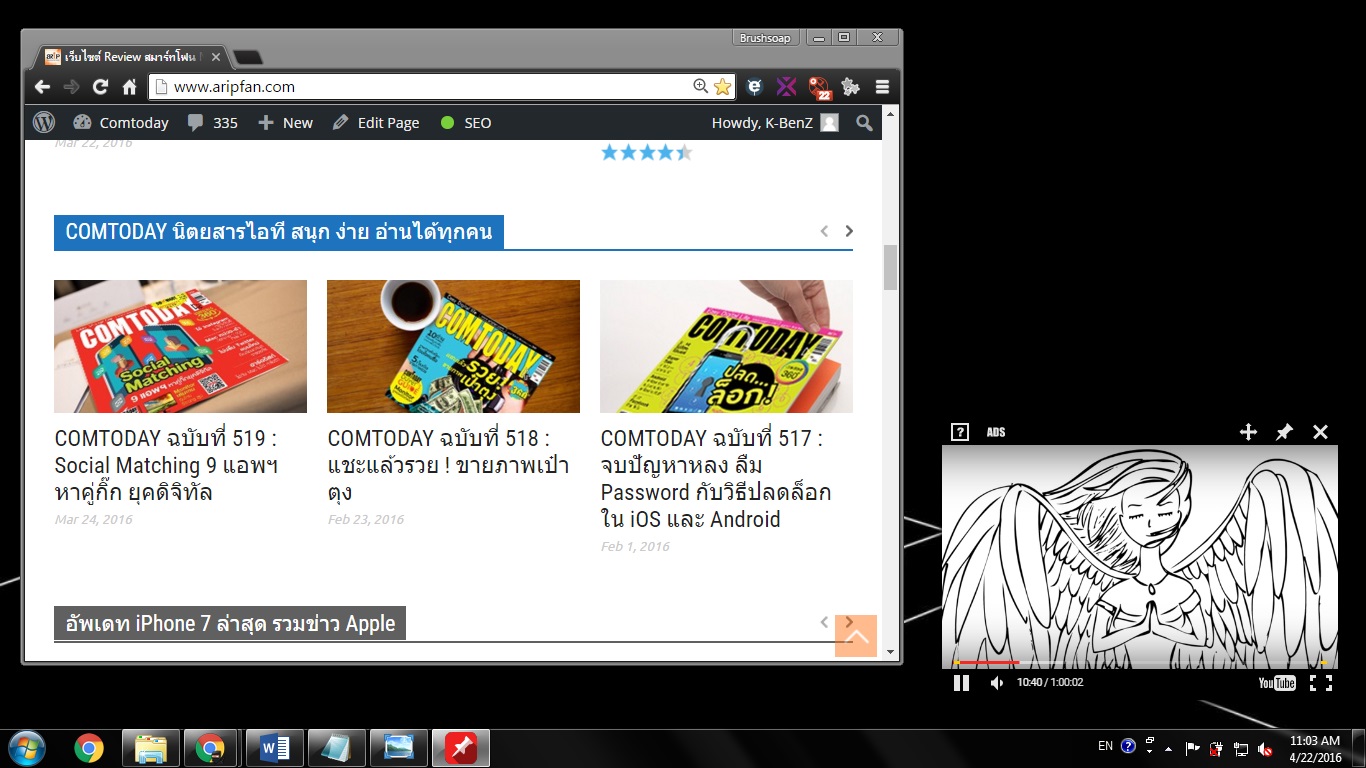Click the EN language indicator
The width and height of the screenshot is (1366, 768).
(1105, 746)
